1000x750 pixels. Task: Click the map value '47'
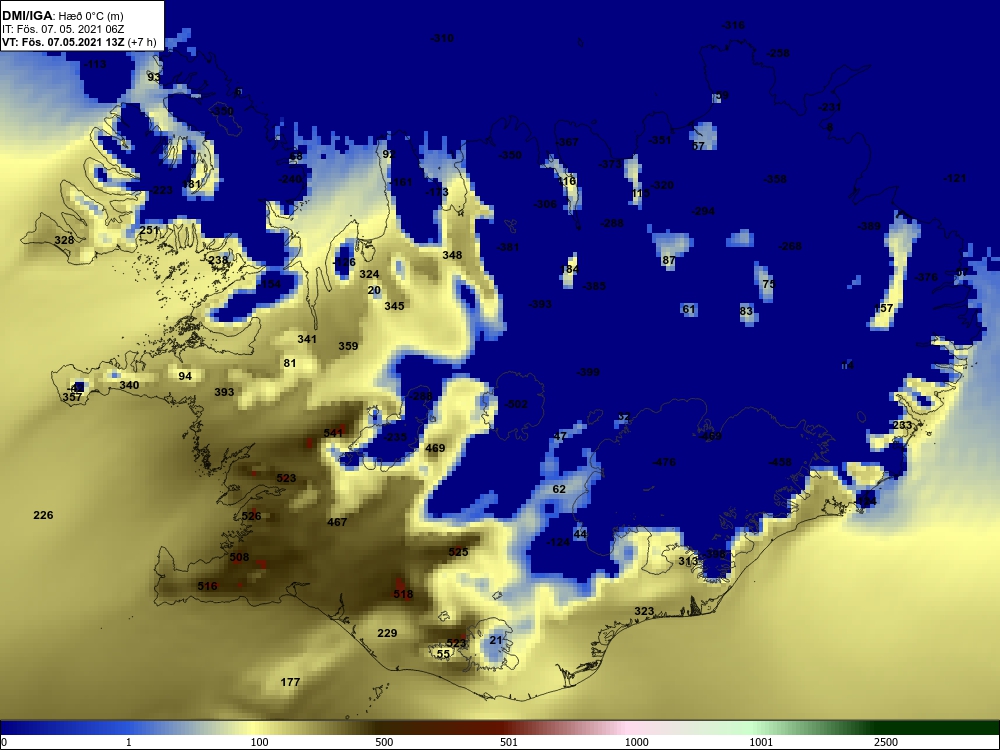560,436
